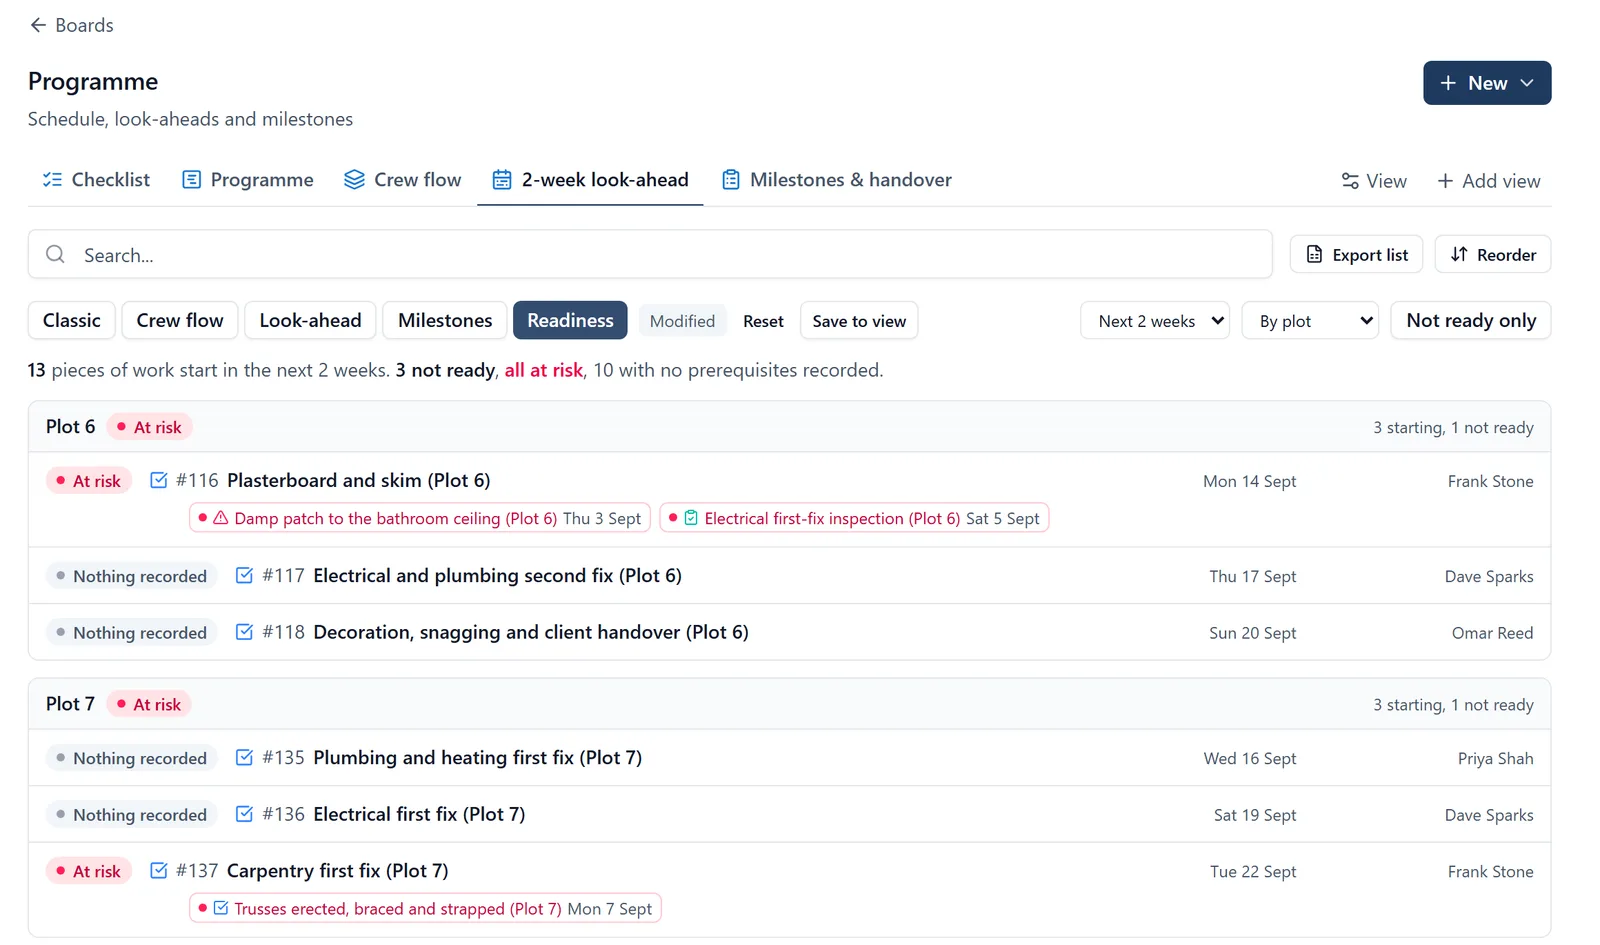Open Damp patch to bathroom ceiling prerequisite
The image size is (1600, 945).
click(420, 518)
